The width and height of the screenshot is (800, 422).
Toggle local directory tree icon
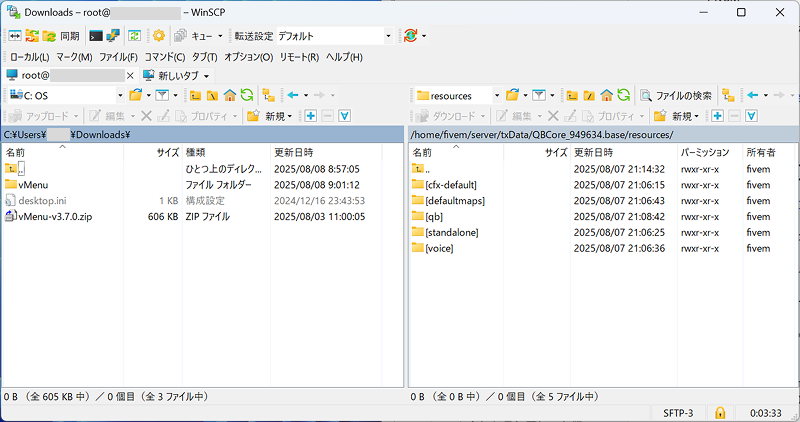tap(269, 95)
